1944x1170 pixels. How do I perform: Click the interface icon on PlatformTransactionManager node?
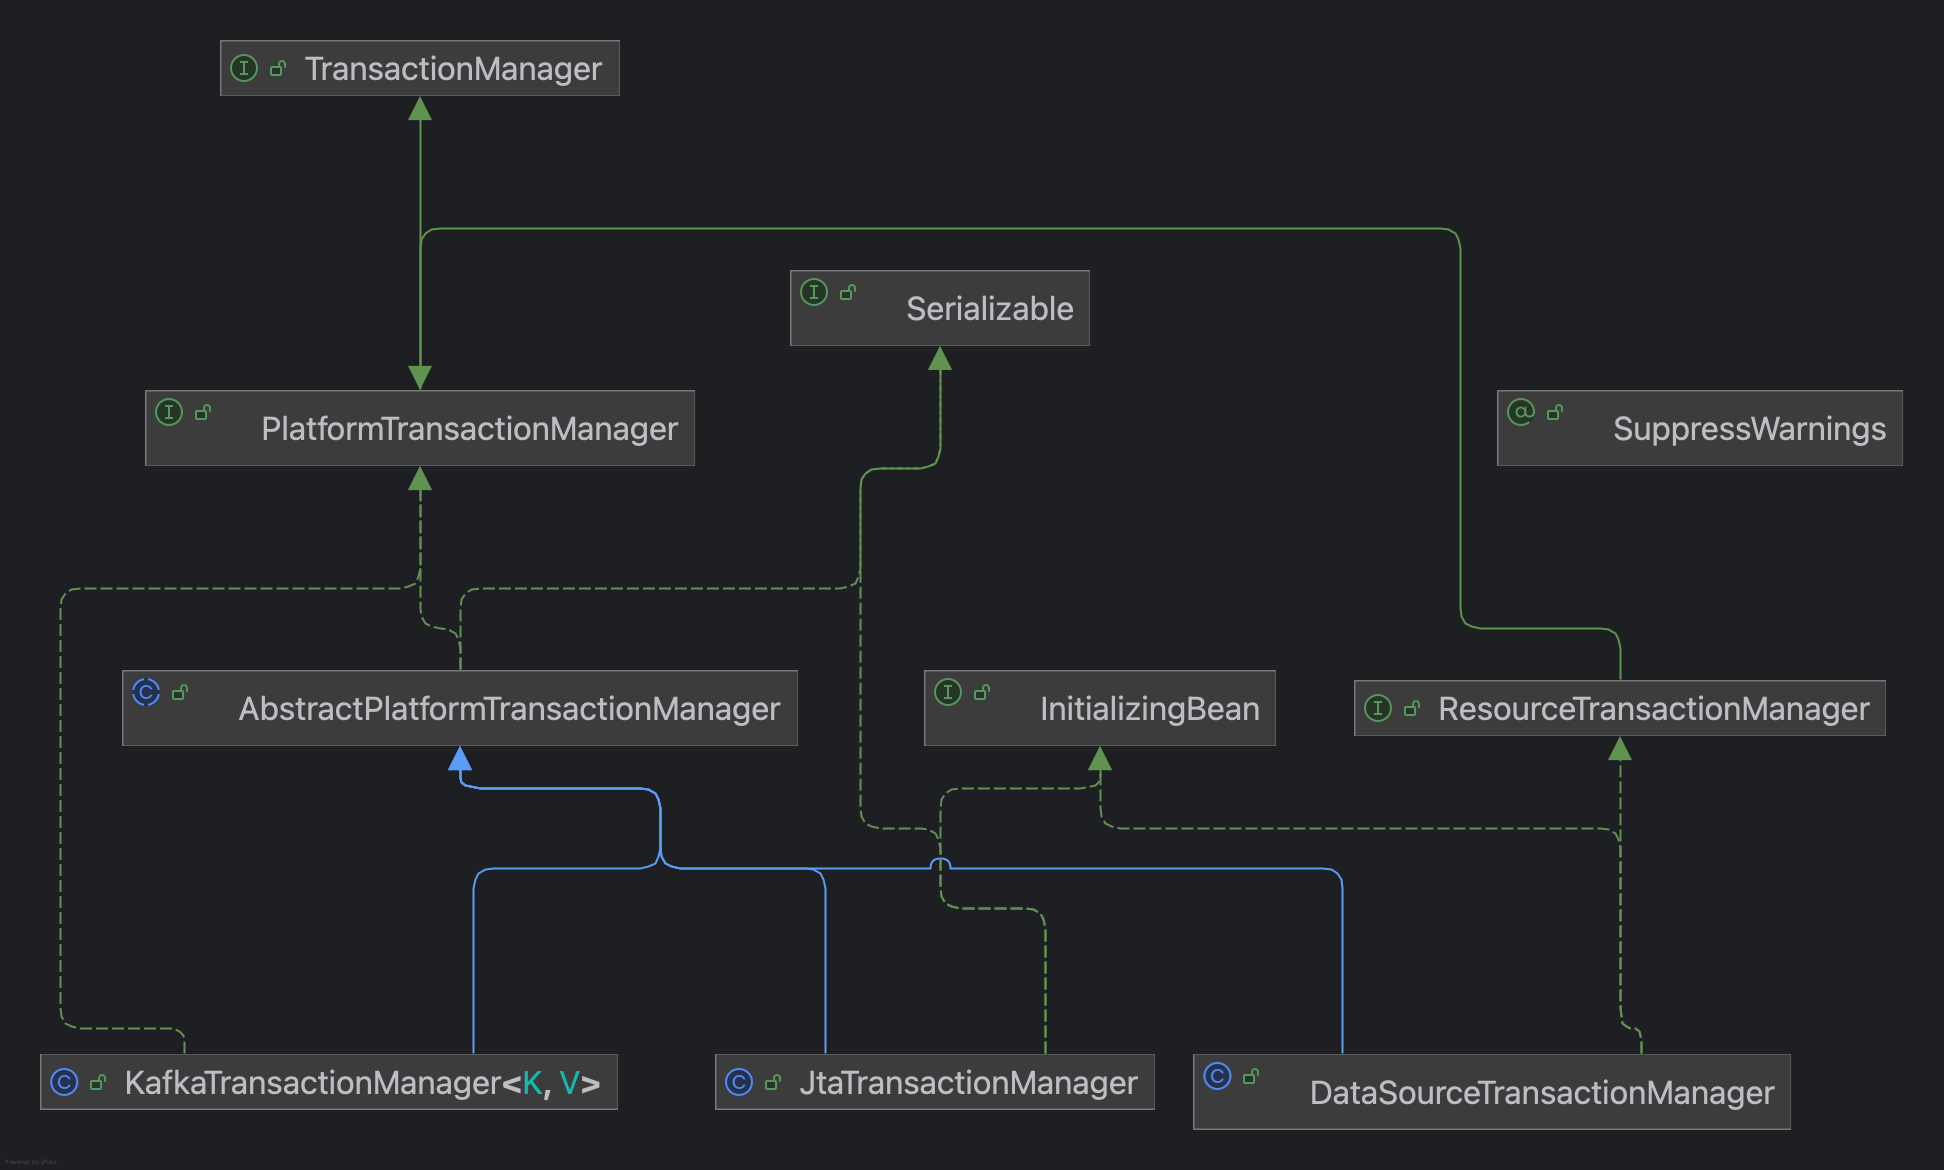pos(169,412)
